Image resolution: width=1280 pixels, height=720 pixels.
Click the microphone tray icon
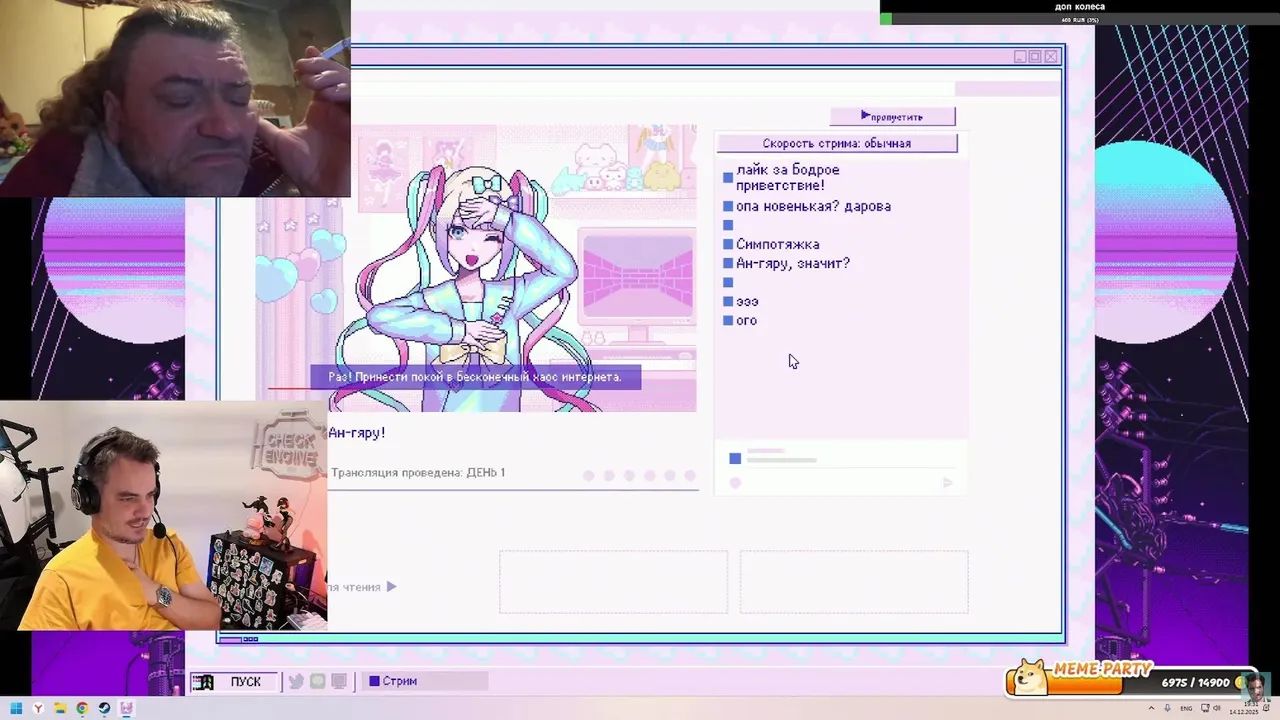(x=1167, y=709)
